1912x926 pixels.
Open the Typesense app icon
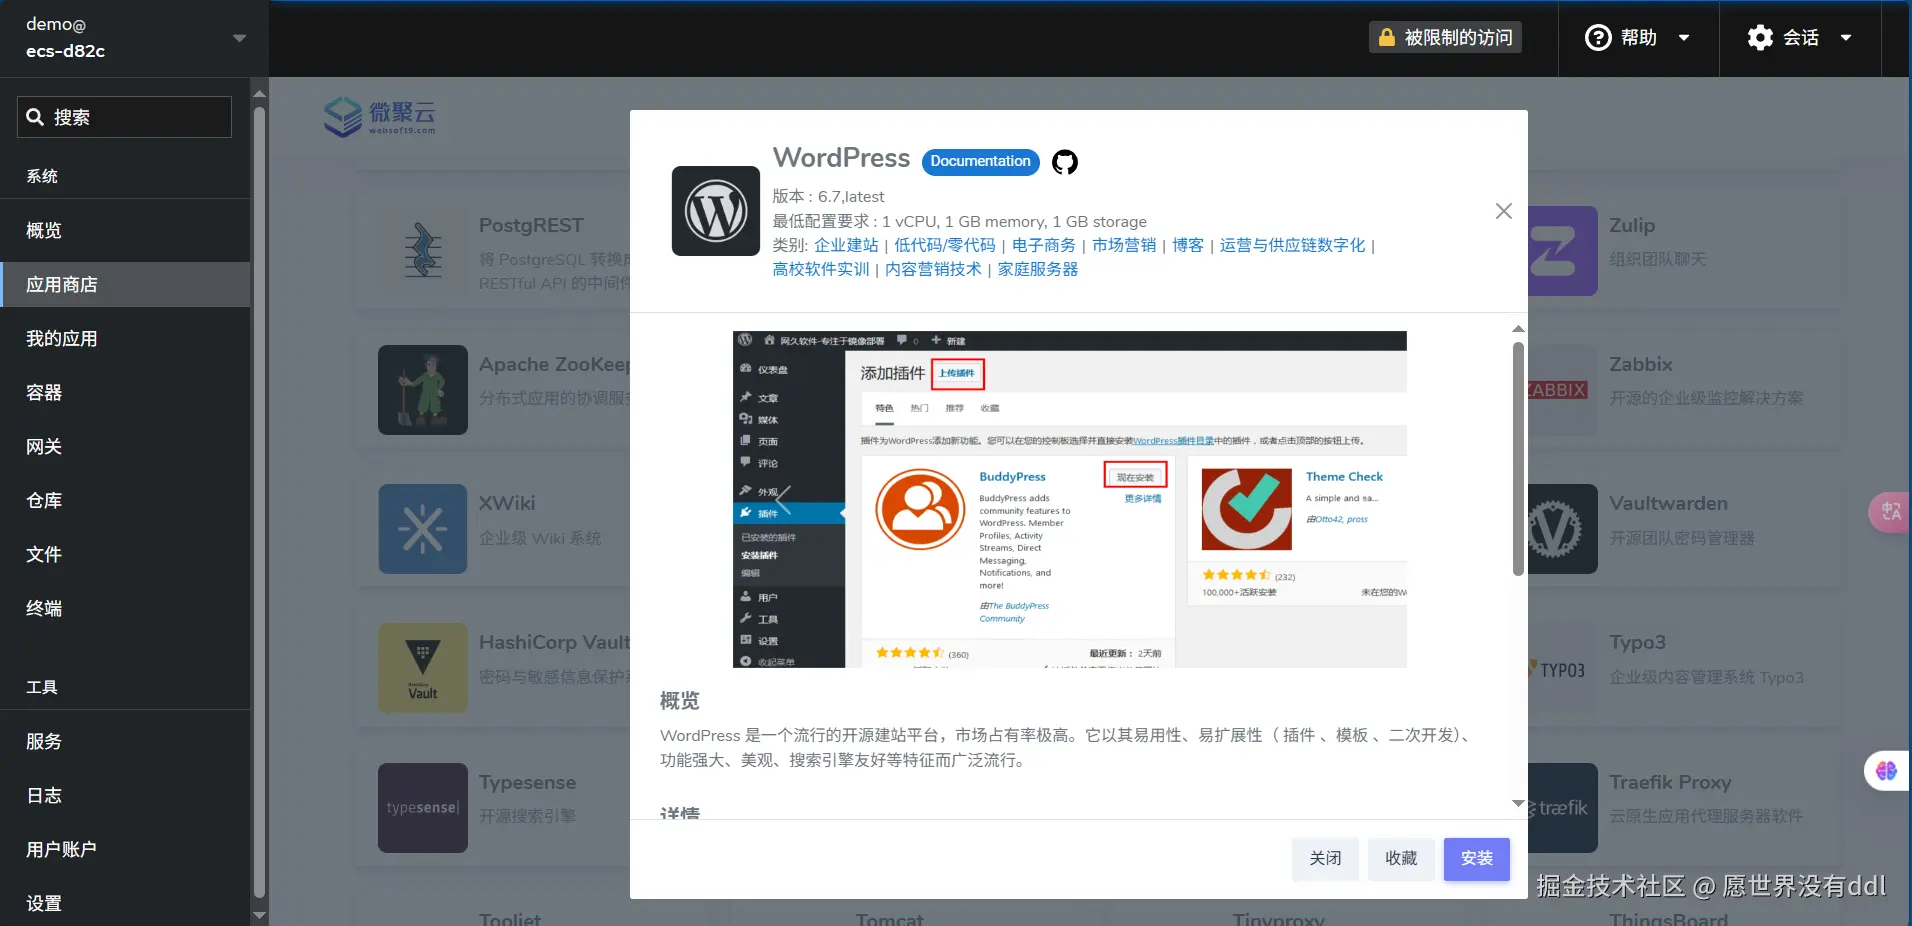pos(423,808)
